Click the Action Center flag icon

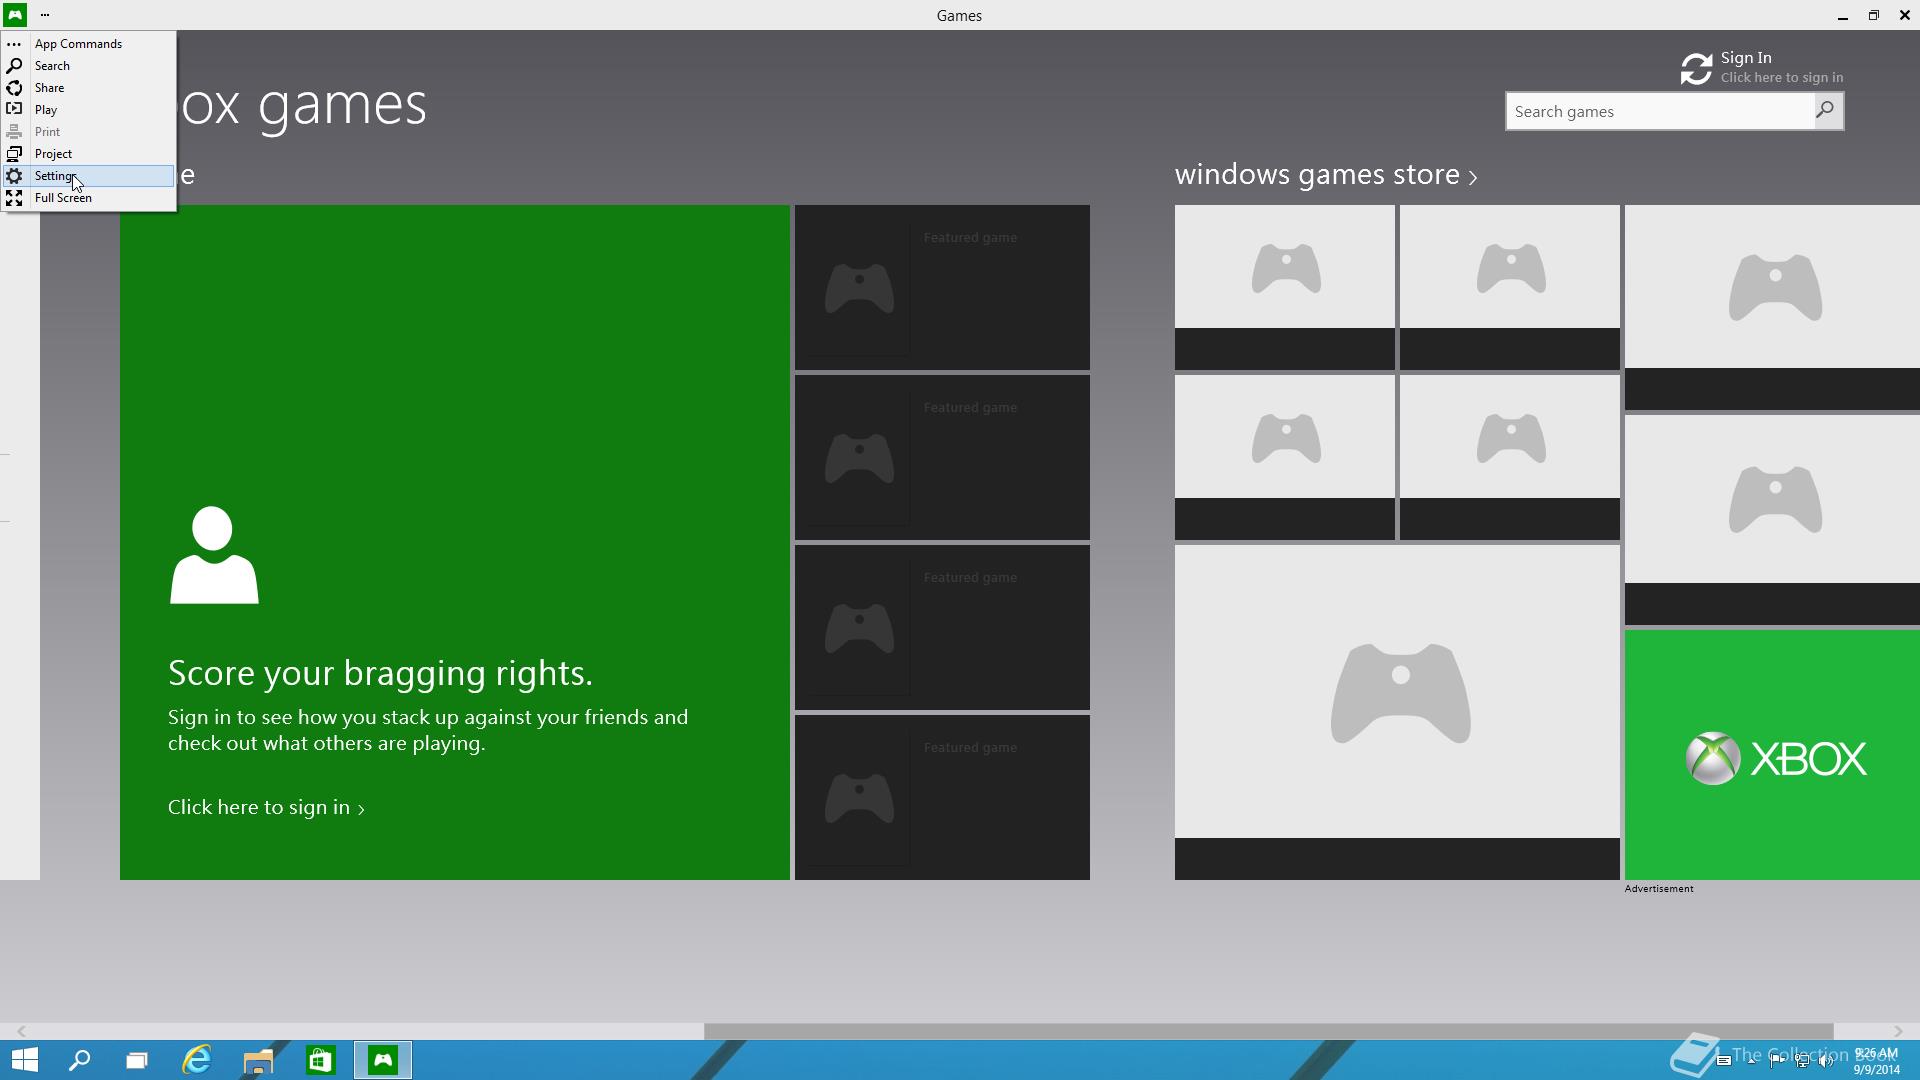[1776, 1061]
